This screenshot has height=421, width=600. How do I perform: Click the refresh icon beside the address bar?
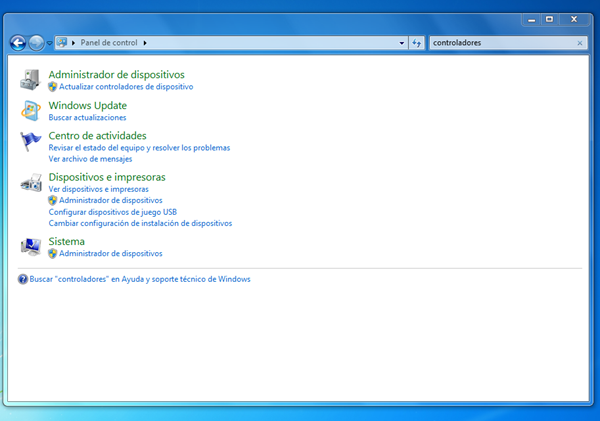click(x=416, y=43)
